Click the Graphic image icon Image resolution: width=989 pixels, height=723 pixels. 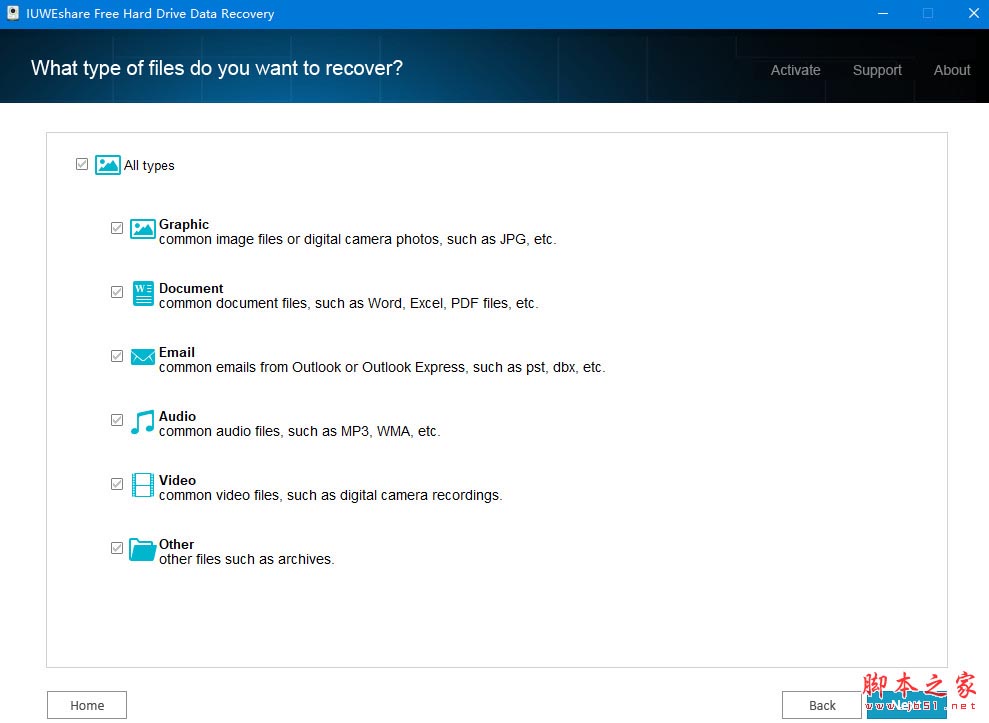[142, 228]
